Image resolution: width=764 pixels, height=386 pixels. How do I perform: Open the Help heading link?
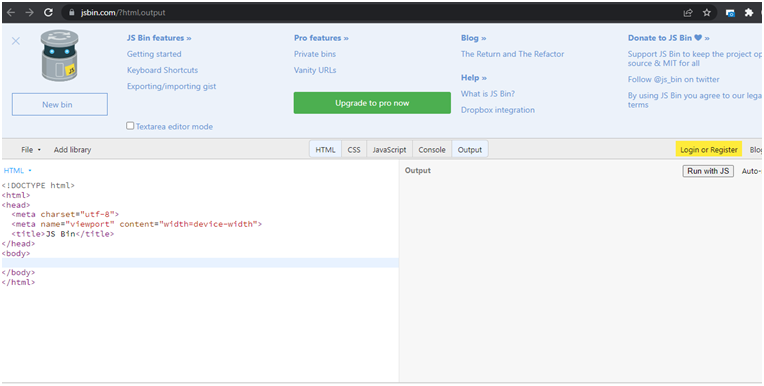474,78
